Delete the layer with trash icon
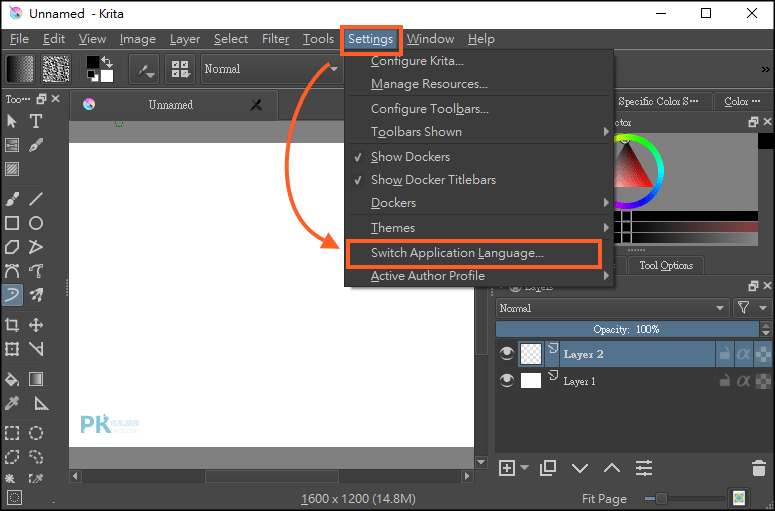775x511 pixels. coord(759,468)
